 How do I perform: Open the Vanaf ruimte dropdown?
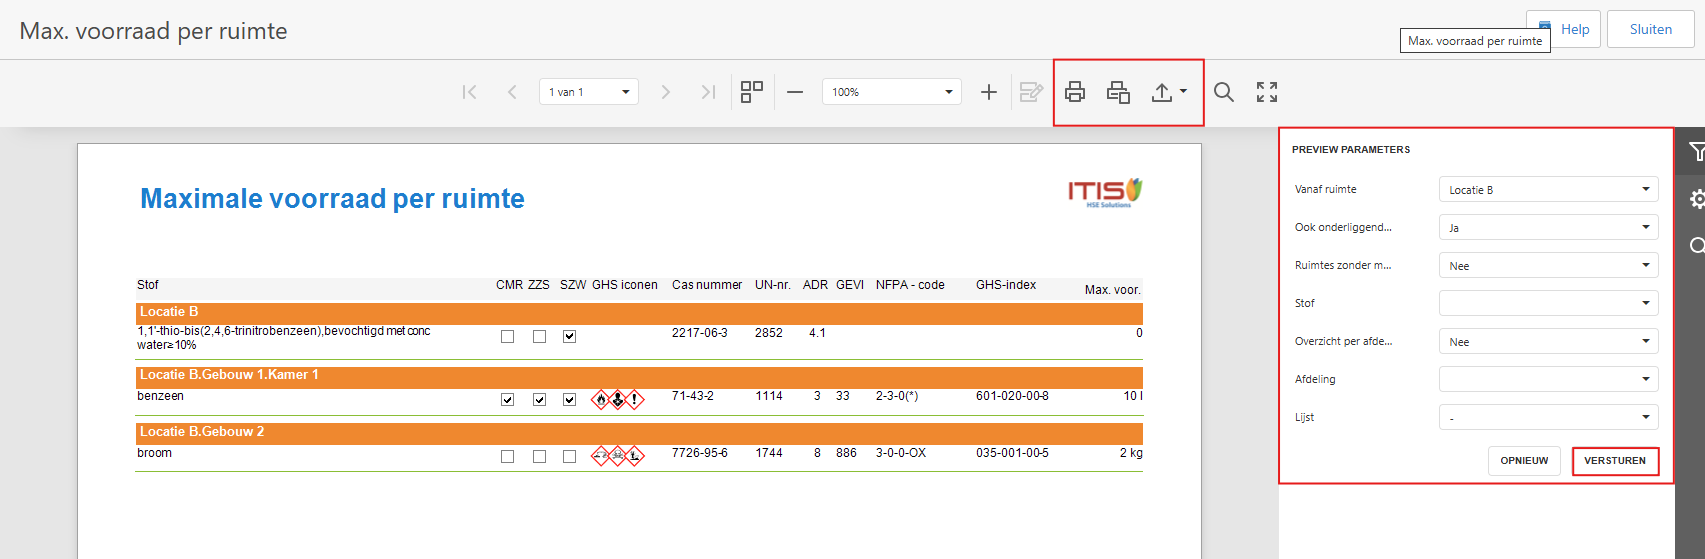click(x=1548, y=190)
